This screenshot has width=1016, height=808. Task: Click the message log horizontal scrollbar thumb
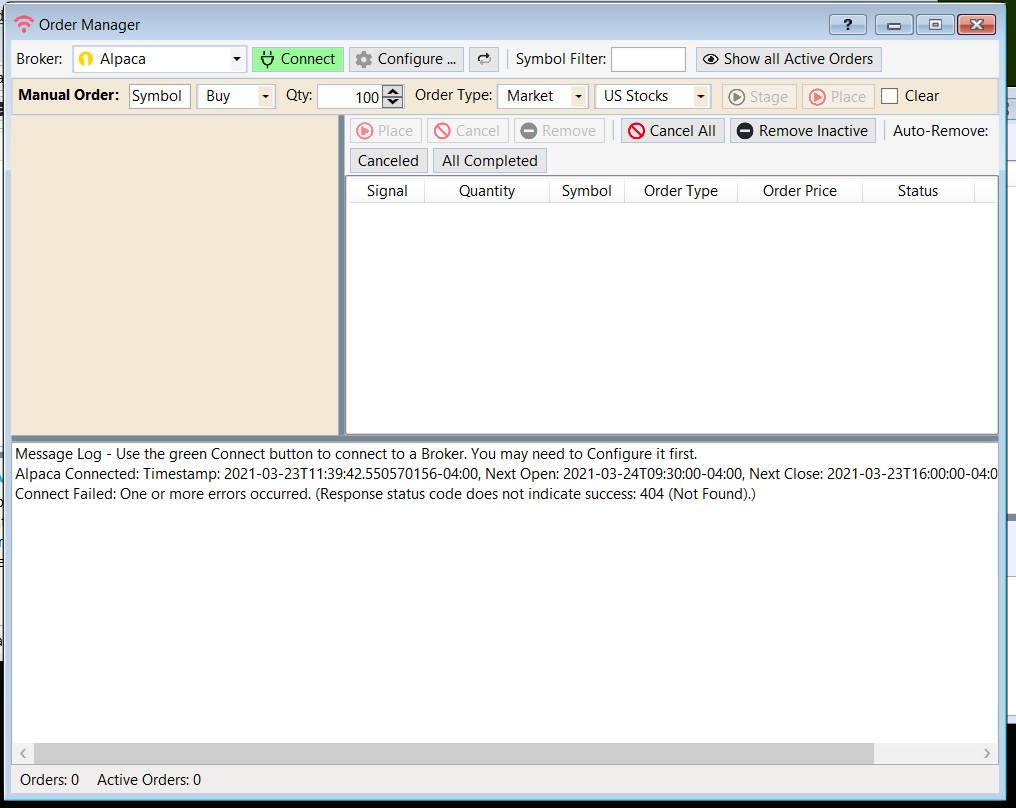pyautogui.click(x=454, y=754)
